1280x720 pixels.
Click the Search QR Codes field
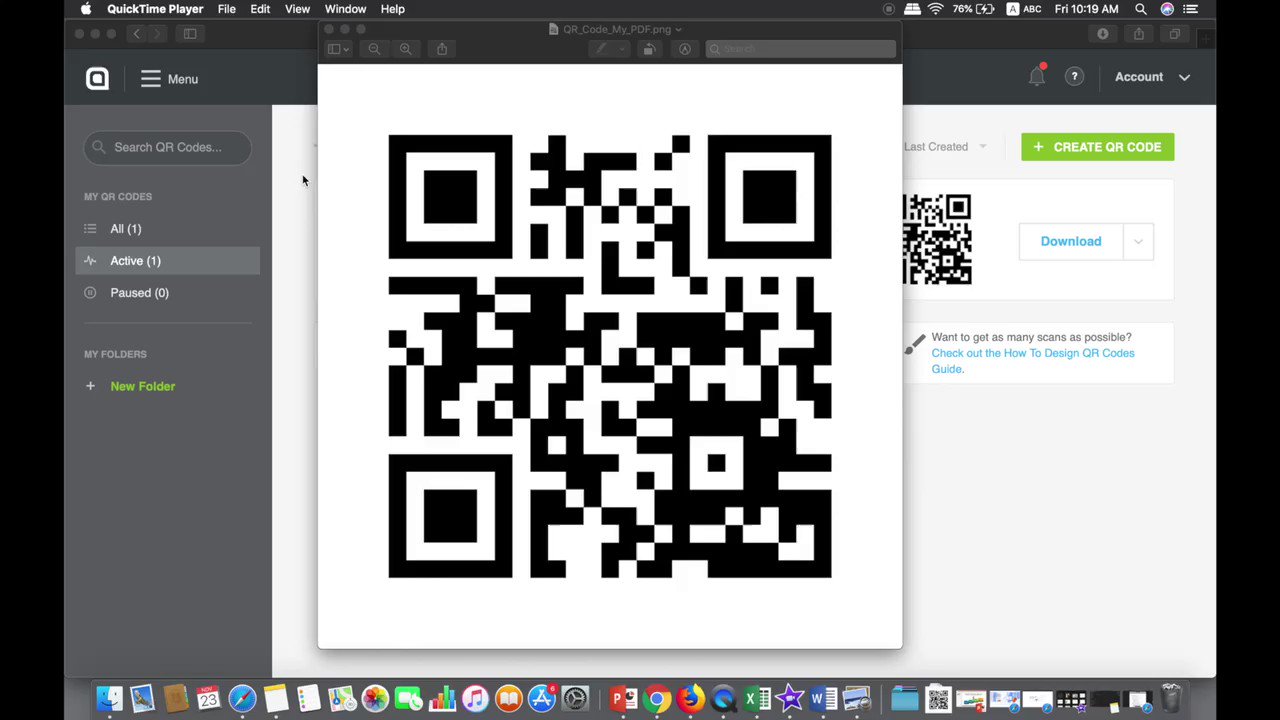167,147
